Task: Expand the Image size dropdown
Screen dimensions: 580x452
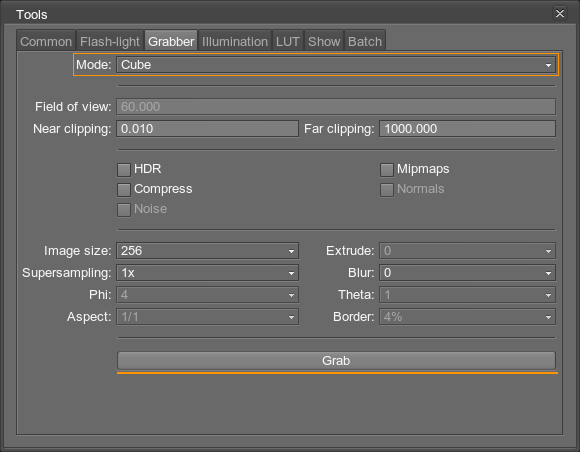Action: pyautogui.click(x=208, y=251)
